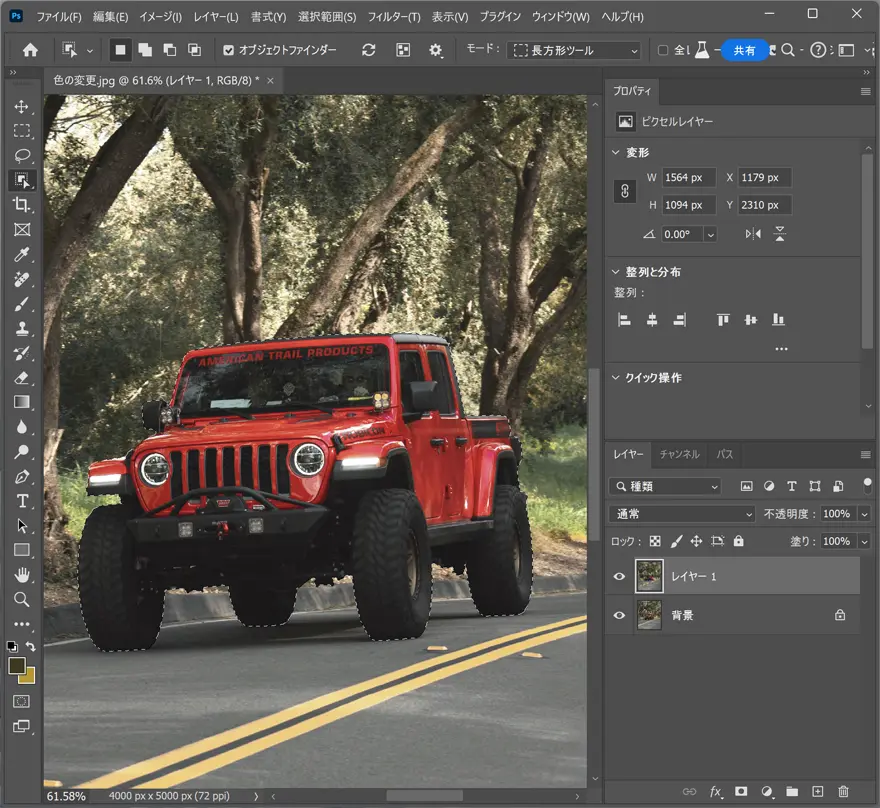The height and width of the screenshot is (808, 880).
Task: Select the Path Selection tool
Action: click(21, 526)
